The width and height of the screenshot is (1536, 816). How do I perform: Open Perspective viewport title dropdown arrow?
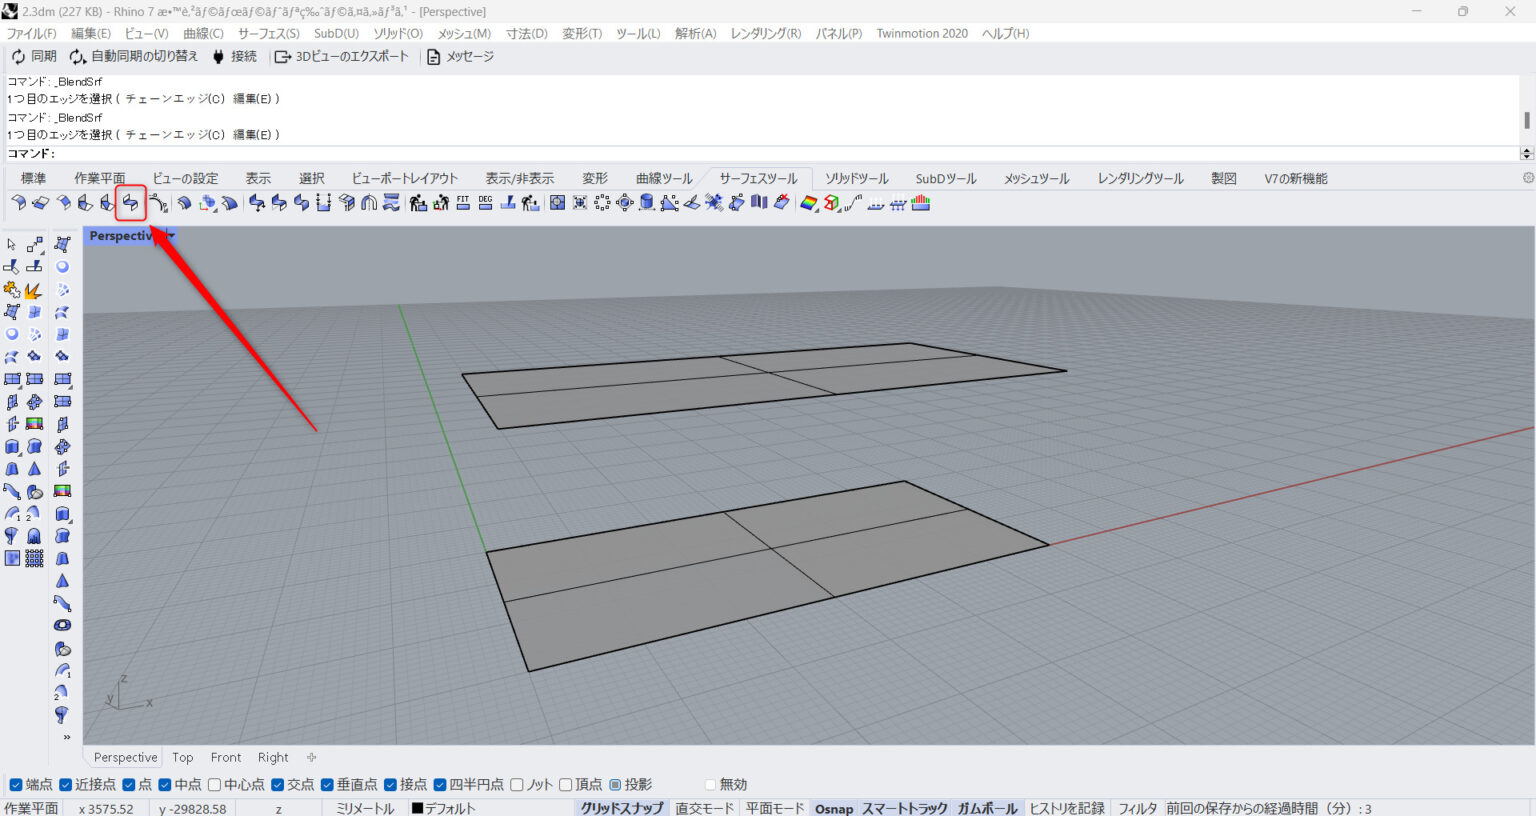[x=171, y=236]
